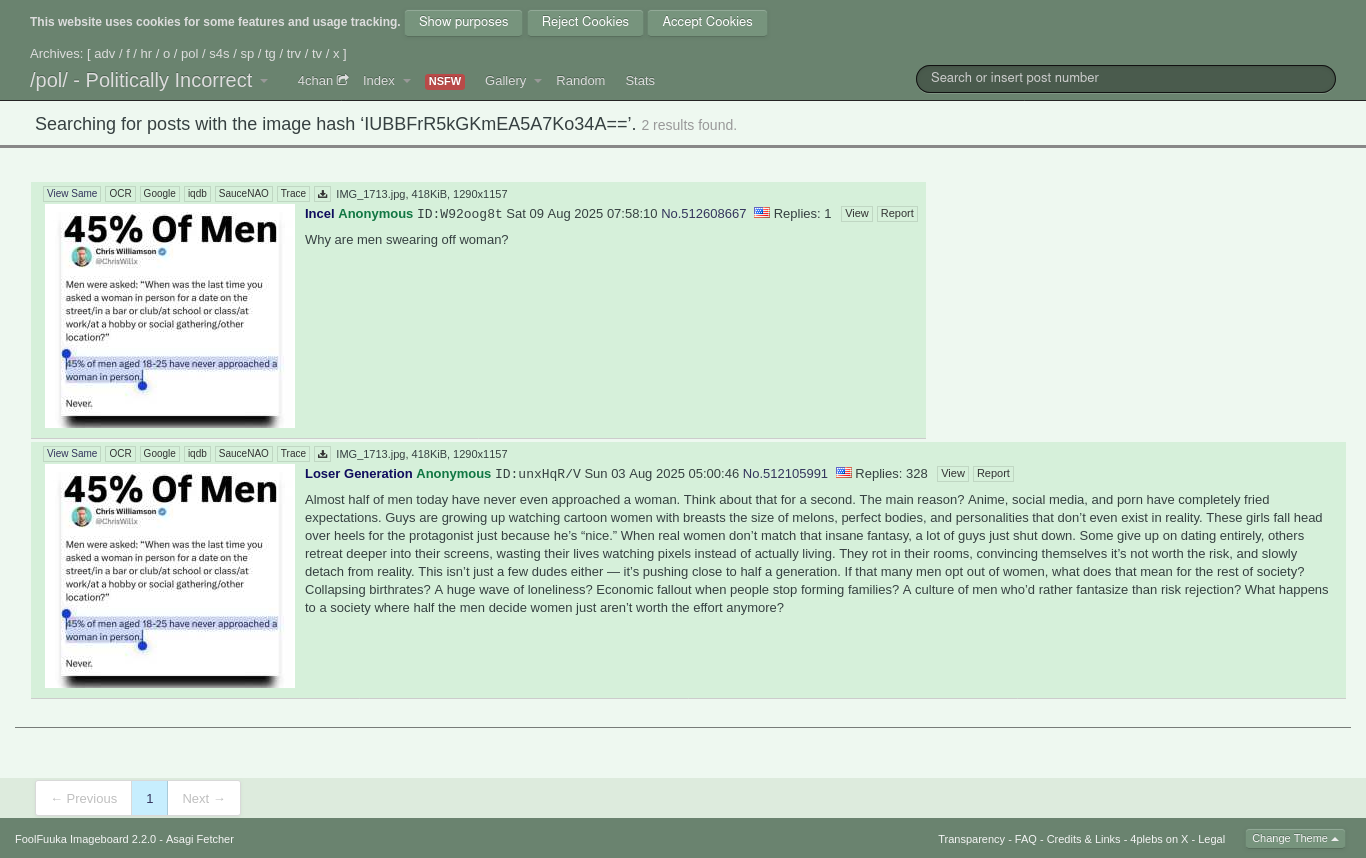Viewport: 1366px width, 858px height.
Task: Open FoolFuuka Imageboard 2.2.0 link
Action: pos(86,839)
